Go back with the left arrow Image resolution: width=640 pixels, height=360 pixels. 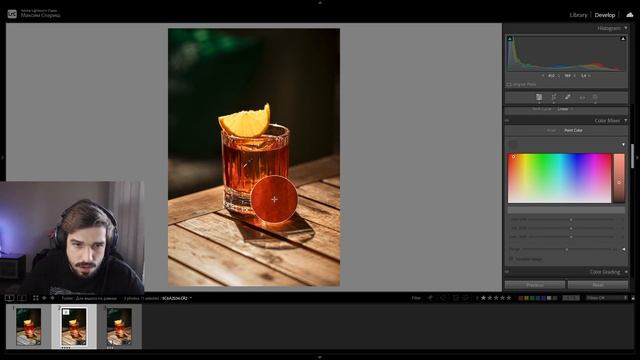[x=44, y=298]
